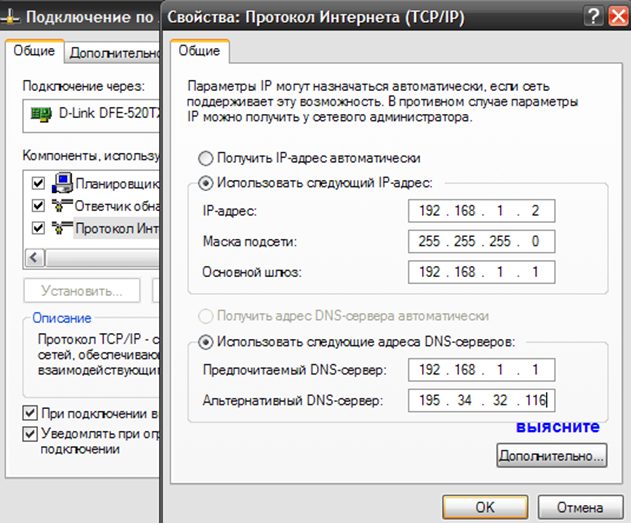Screen dimensions: 631x523
Task: Click the Маска подсети field
Action: [481, 241]
